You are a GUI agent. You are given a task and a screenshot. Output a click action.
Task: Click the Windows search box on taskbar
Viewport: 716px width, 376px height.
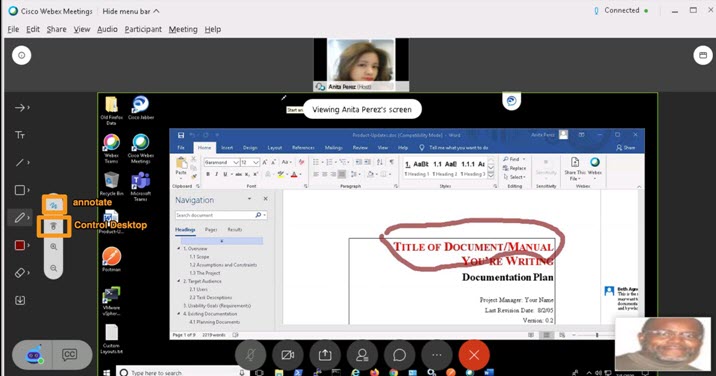point(181,372)
